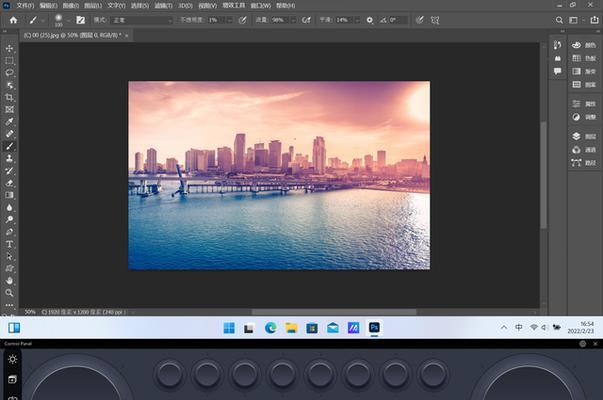Click the opacity value field
603x400 pixels.
click(x=217, y=20)
